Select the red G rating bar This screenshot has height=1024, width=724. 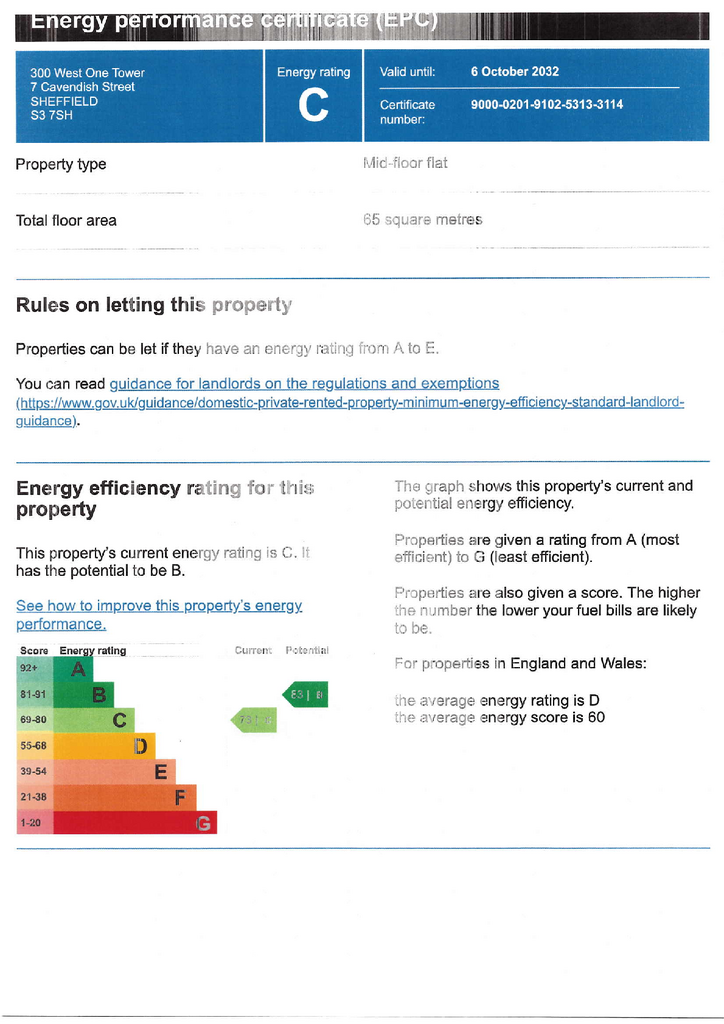point(135,822)
